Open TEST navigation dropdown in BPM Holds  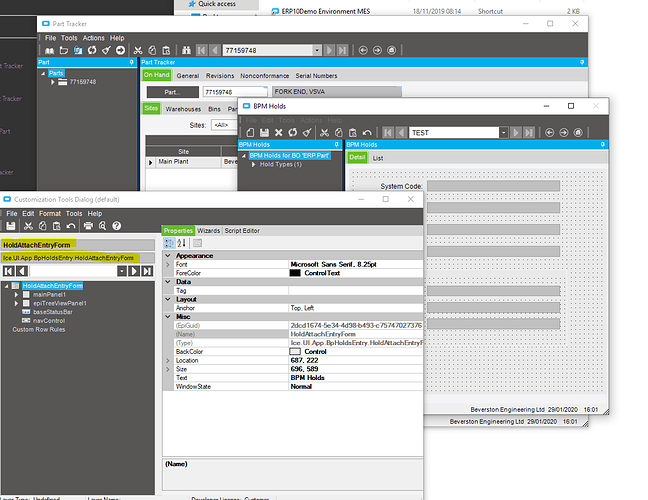[x=503, y=133]
